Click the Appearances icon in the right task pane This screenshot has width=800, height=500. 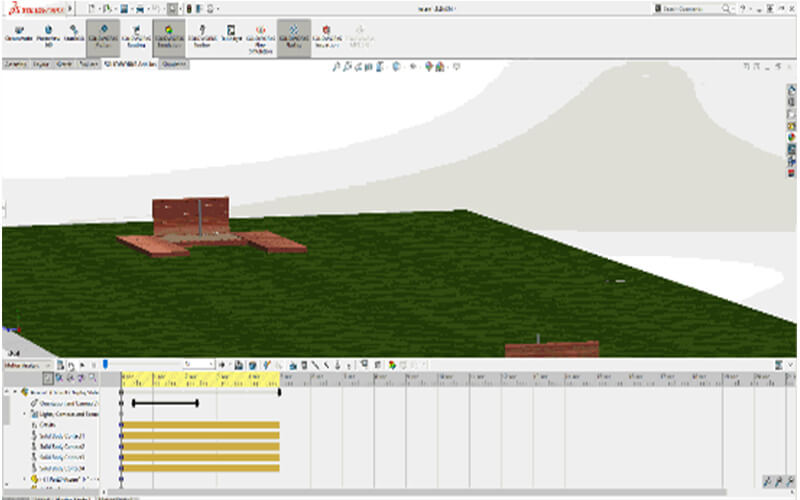click(x=791, y=136)
